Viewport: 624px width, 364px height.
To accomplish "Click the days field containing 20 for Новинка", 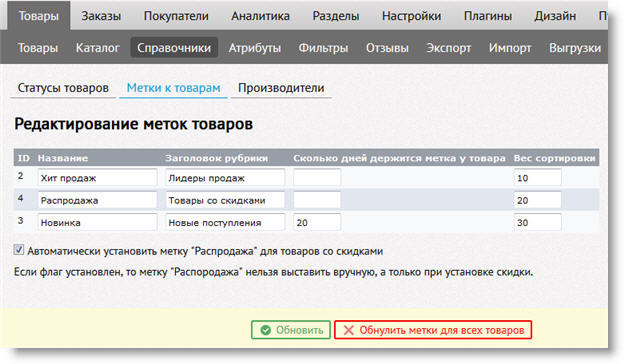I will (317, 222).
